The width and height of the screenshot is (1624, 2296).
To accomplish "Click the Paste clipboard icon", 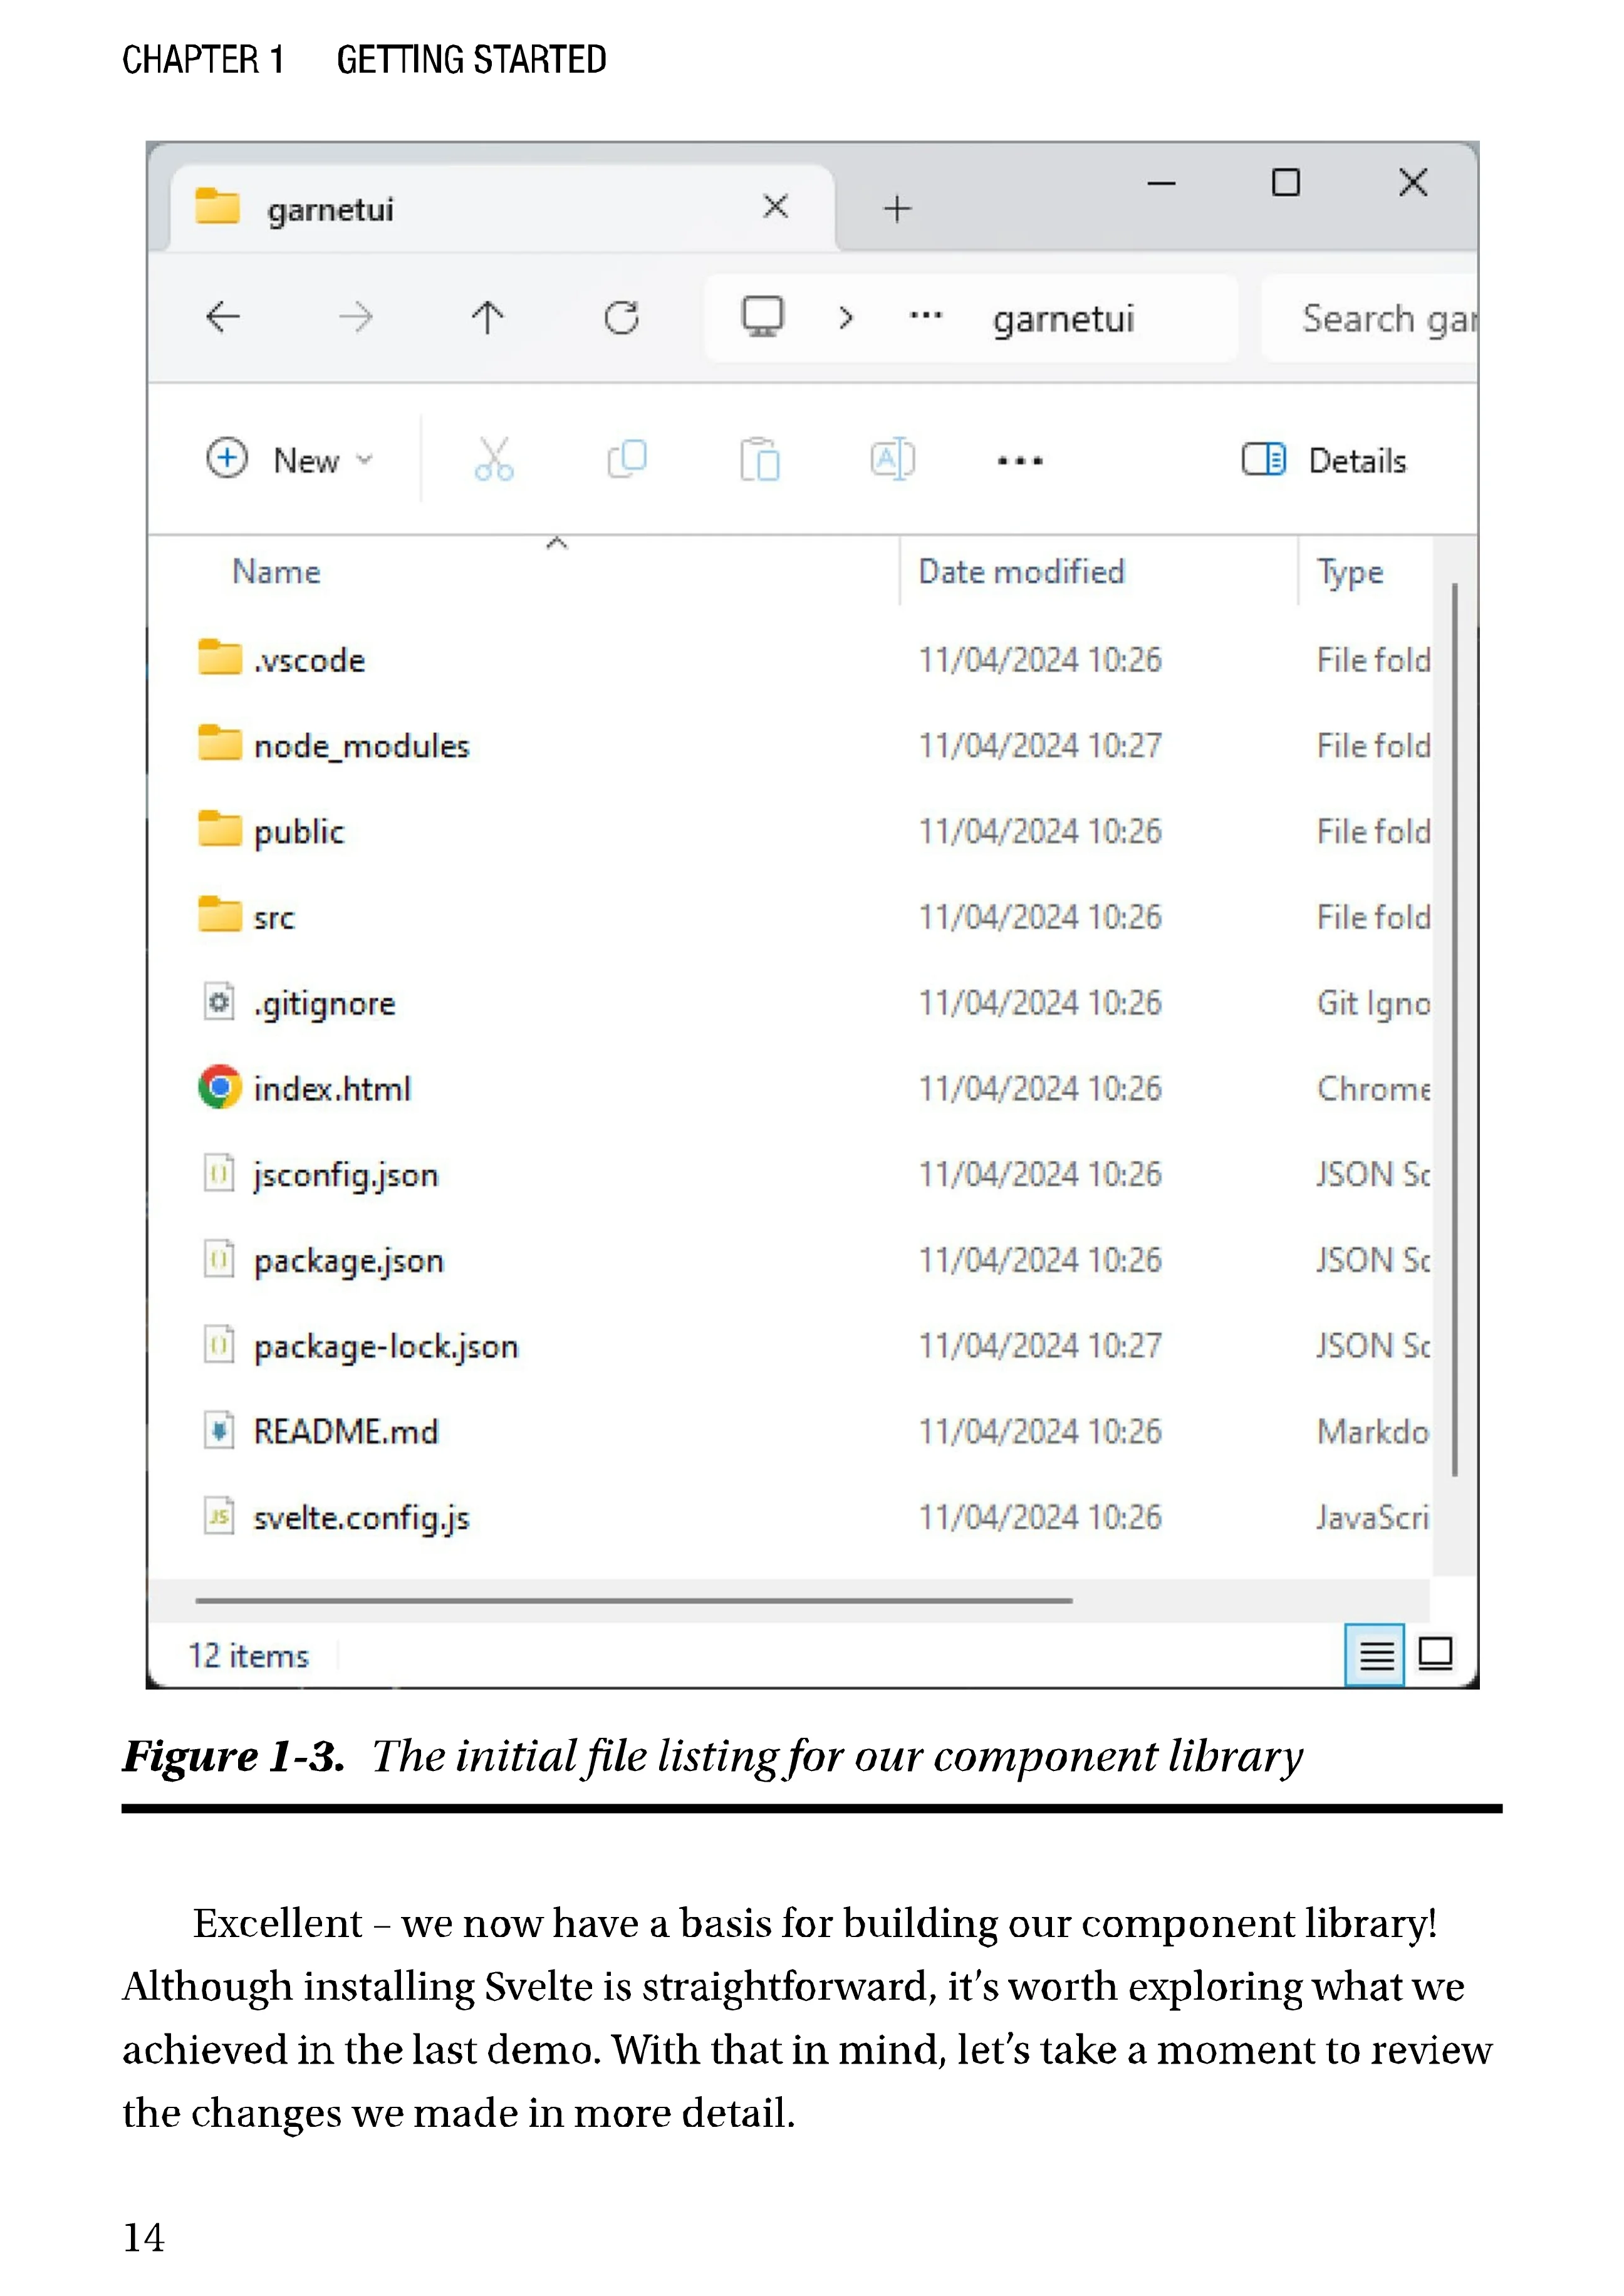I will tap(760, 460).
